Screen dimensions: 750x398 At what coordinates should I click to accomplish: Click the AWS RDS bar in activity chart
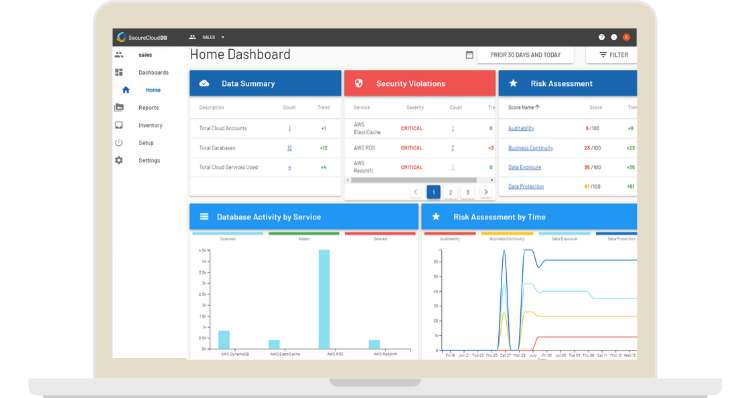(x=324, y=299)
